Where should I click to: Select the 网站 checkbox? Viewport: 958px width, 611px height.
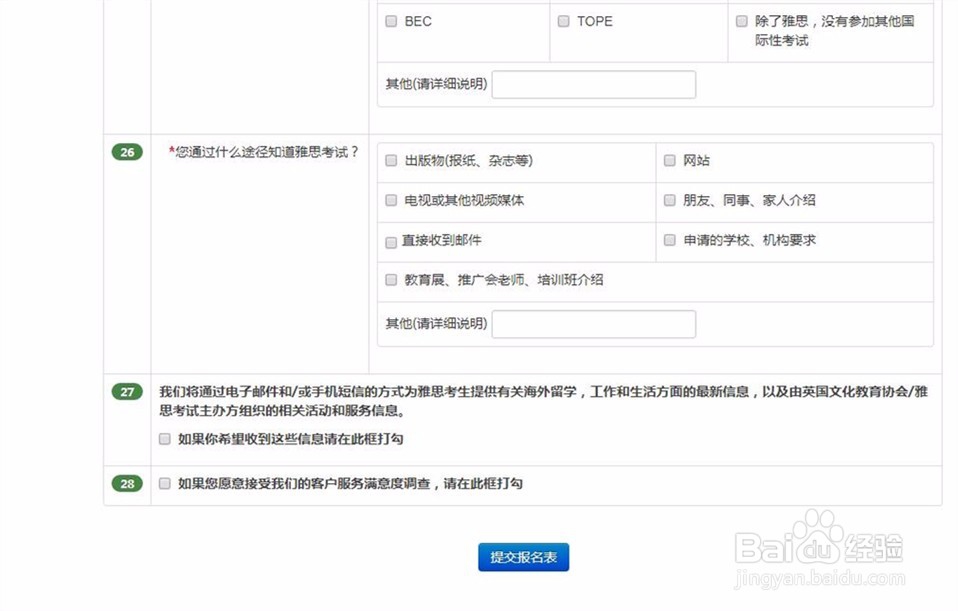tap(670, 161)
